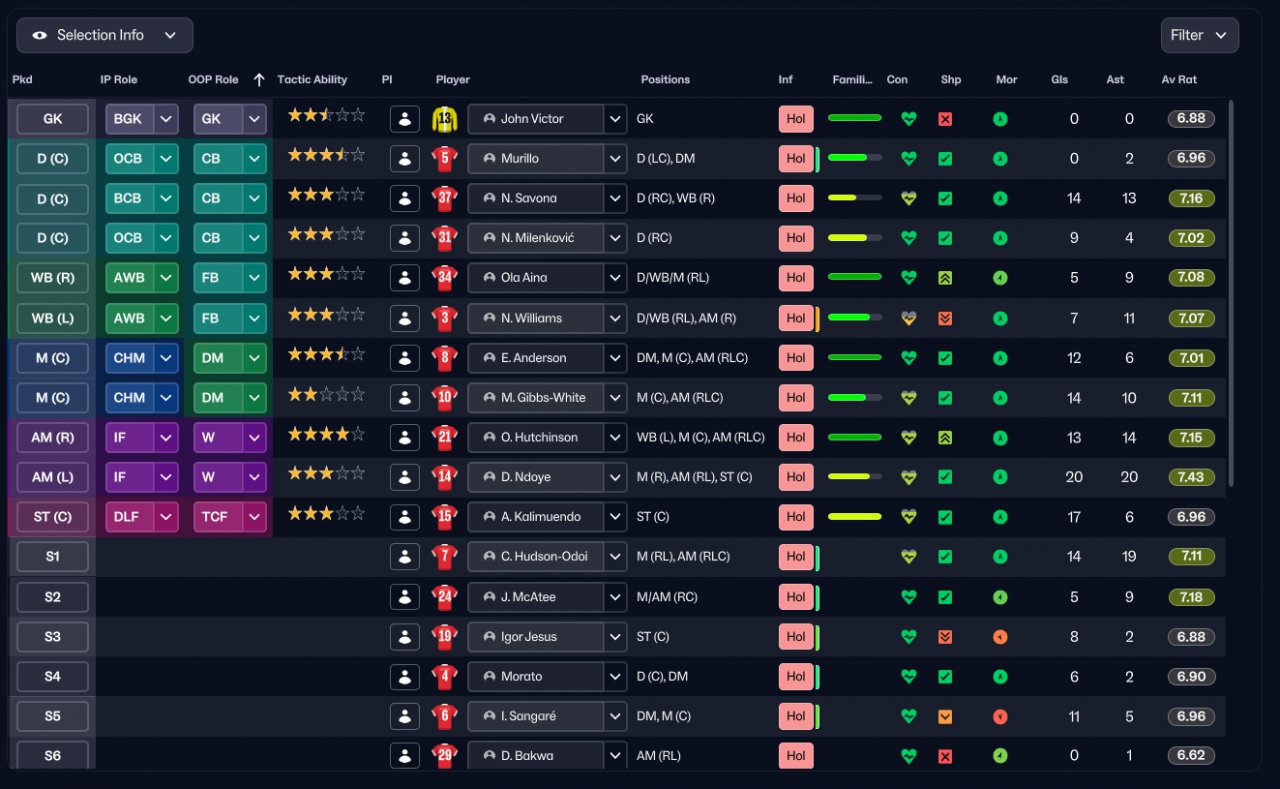Select the E. Anderson player name field

point(535,358)
